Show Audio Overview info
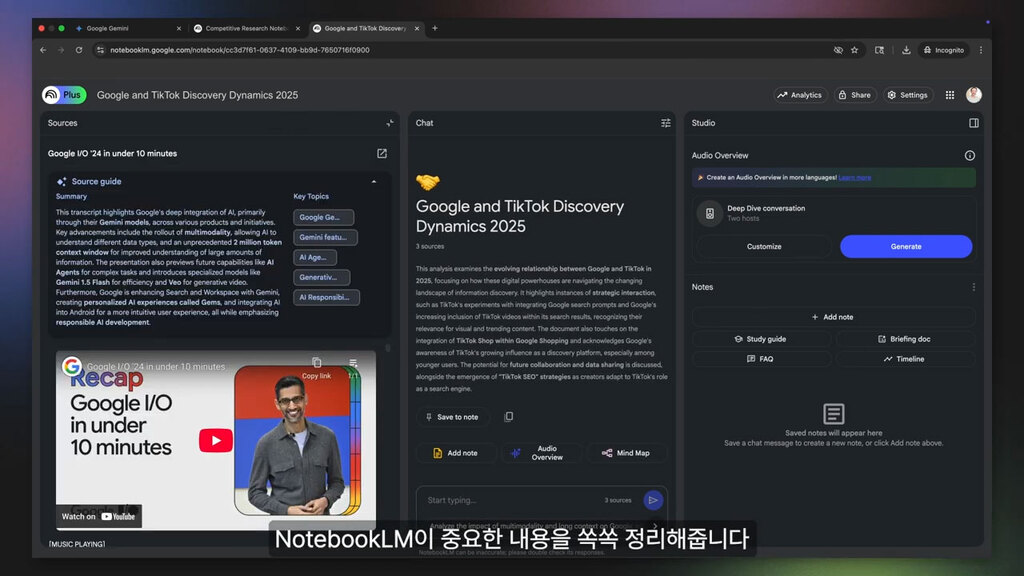 pyautogui.click(x=970, y=155)
